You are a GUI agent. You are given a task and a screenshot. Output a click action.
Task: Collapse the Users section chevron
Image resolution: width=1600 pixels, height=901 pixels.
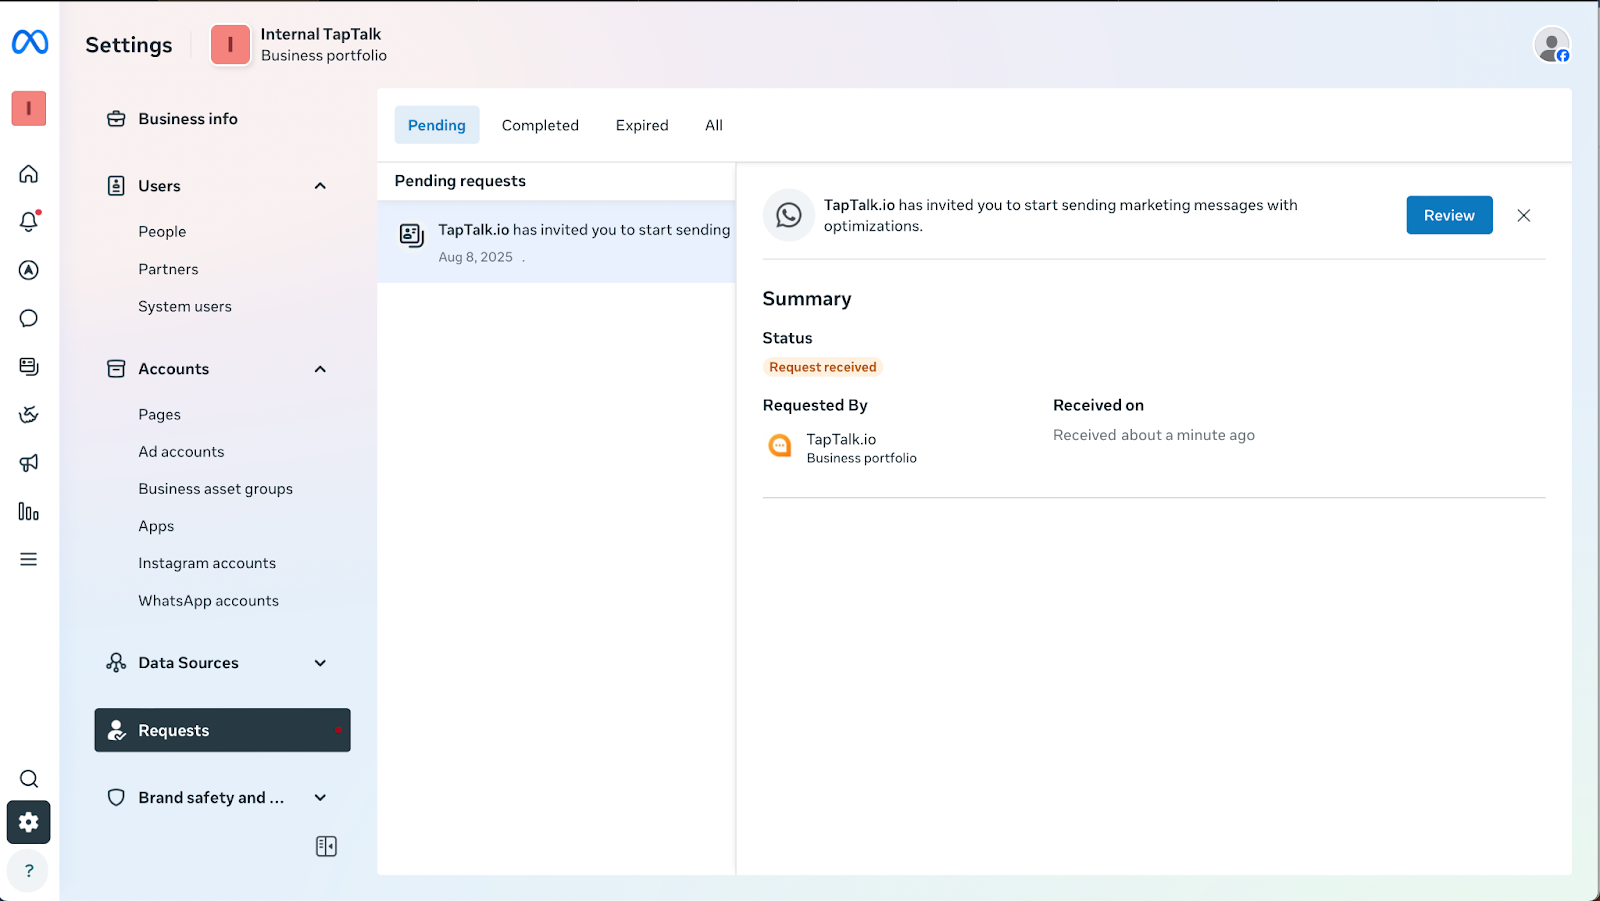click(x=320, y=186)
